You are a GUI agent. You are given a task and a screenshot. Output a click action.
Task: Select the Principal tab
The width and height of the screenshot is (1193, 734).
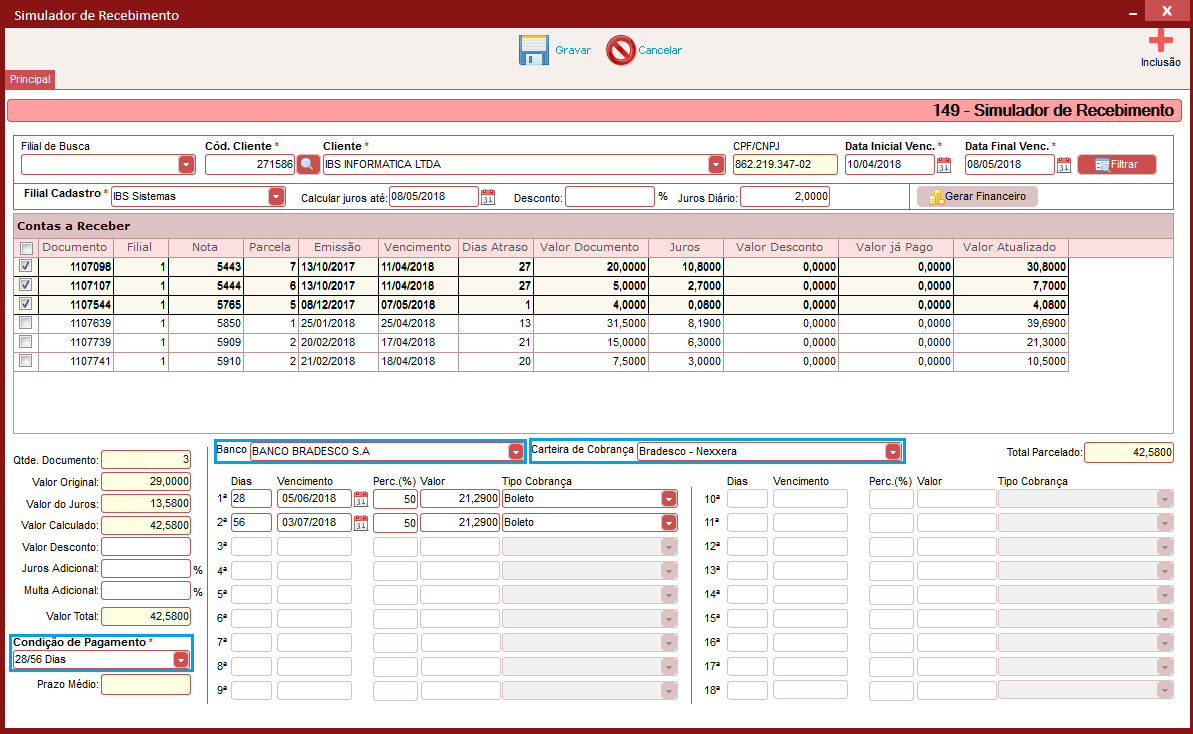tap(30, 79)
